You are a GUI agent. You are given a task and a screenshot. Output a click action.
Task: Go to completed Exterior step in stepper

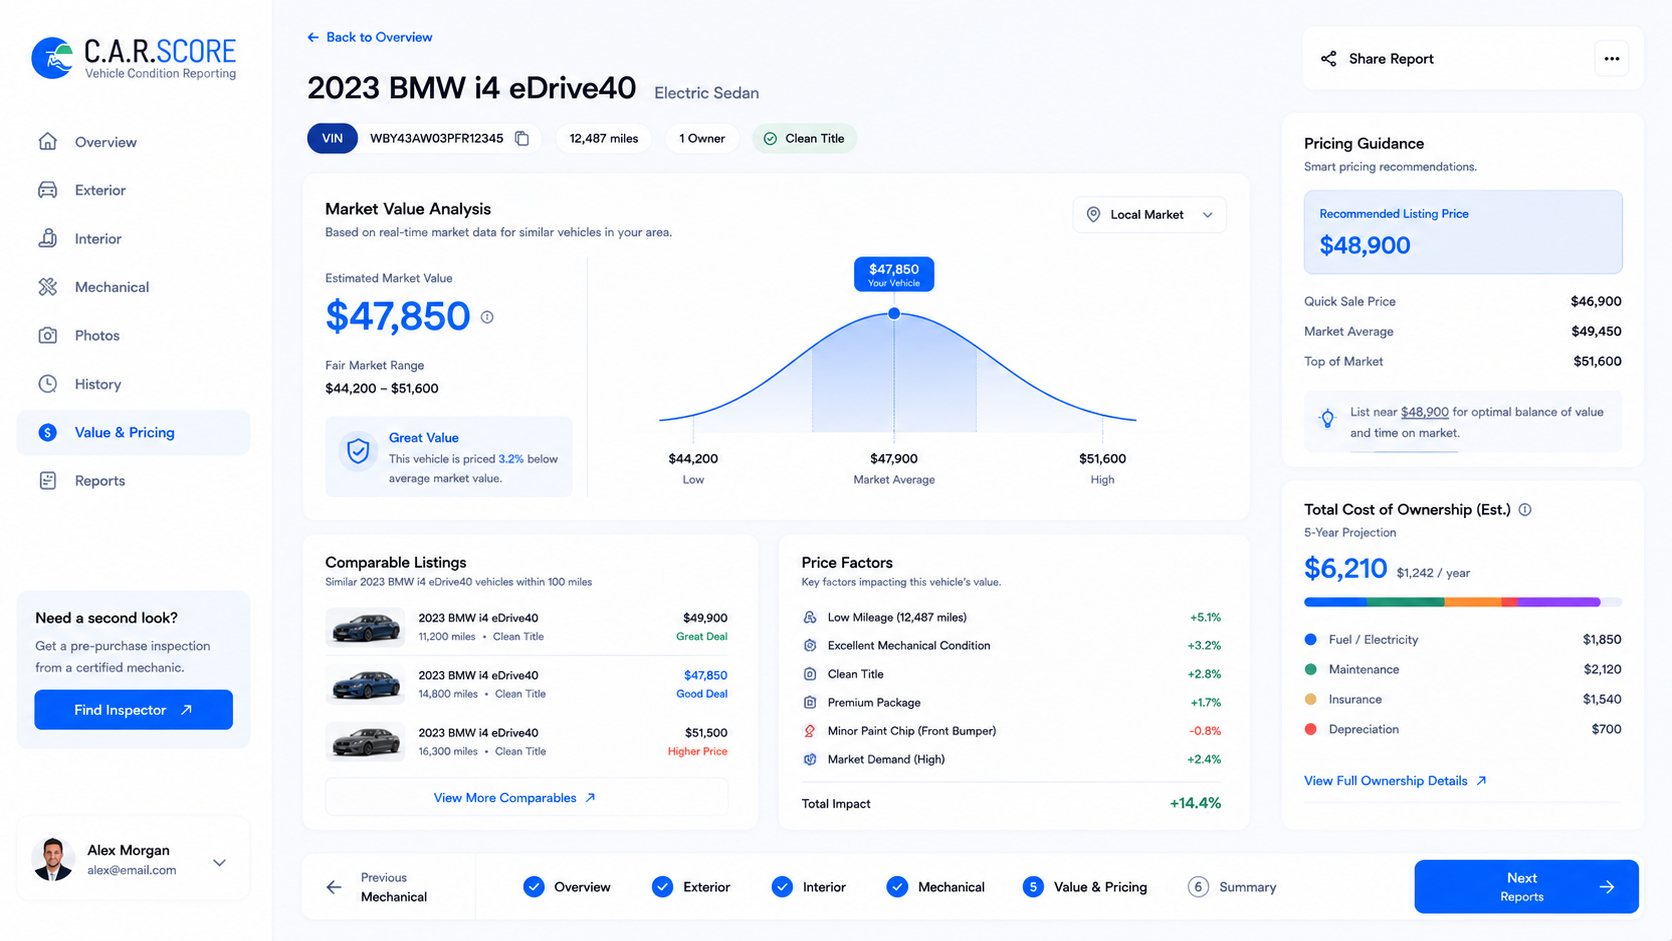click(691, 887)
